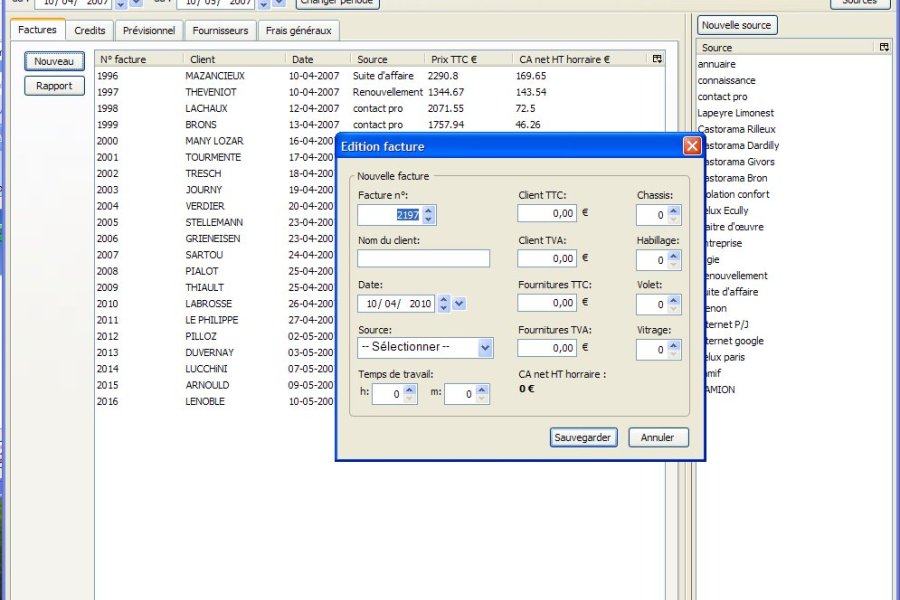The image size is (900, 600).
Task: Click the Nom du client text field
Action: pos(423,259)
